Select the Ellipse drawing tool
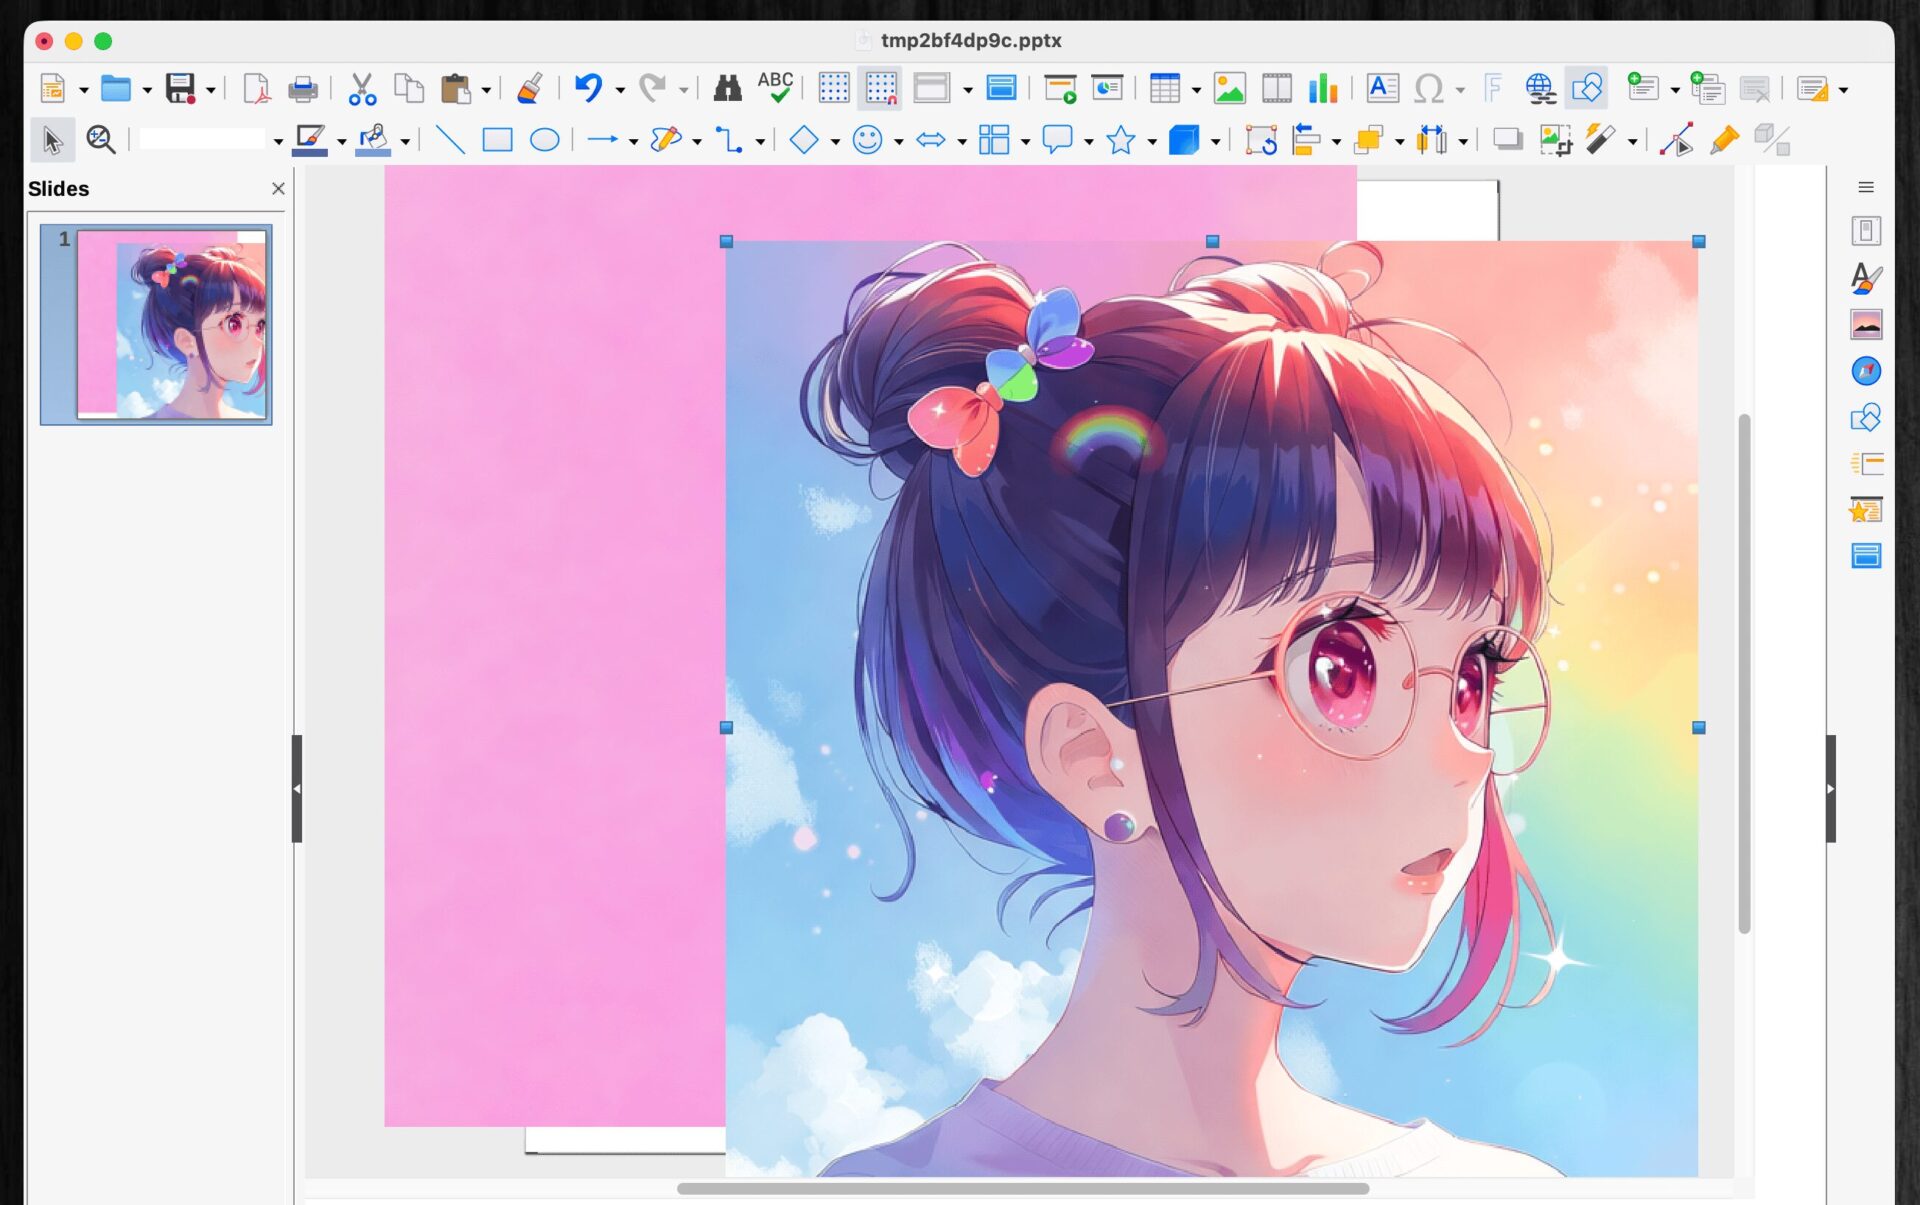The image size is (1920, 1205). tap(544, 140)
